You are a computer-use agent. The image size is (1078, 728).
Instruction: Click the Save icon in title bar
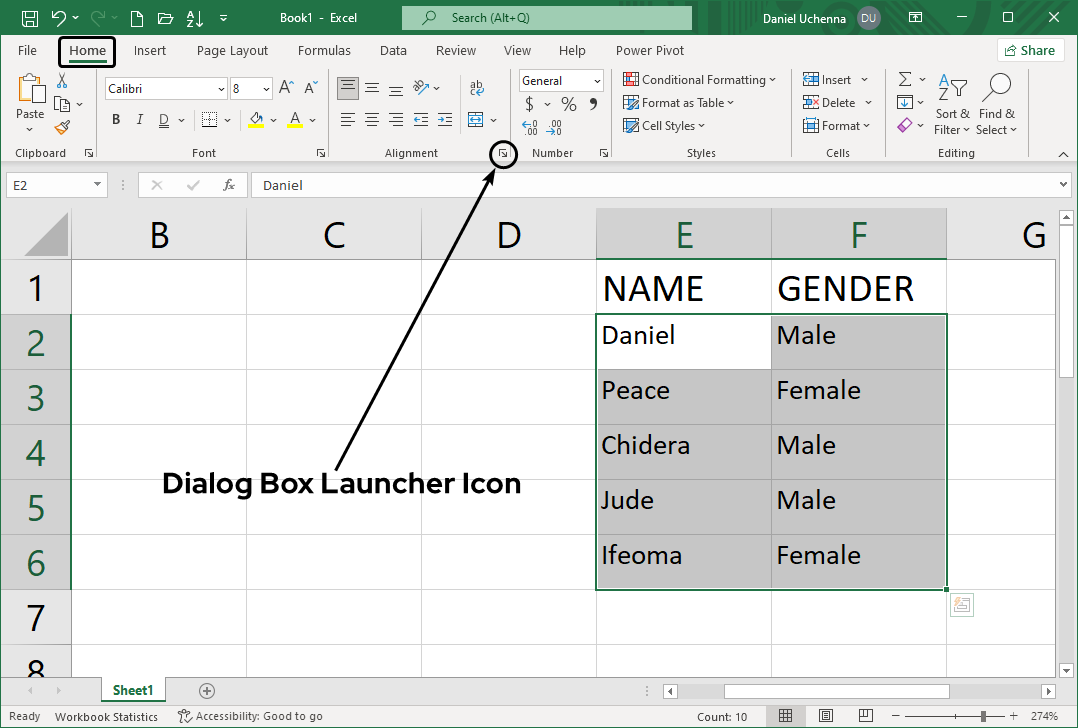tap(29, 18)
